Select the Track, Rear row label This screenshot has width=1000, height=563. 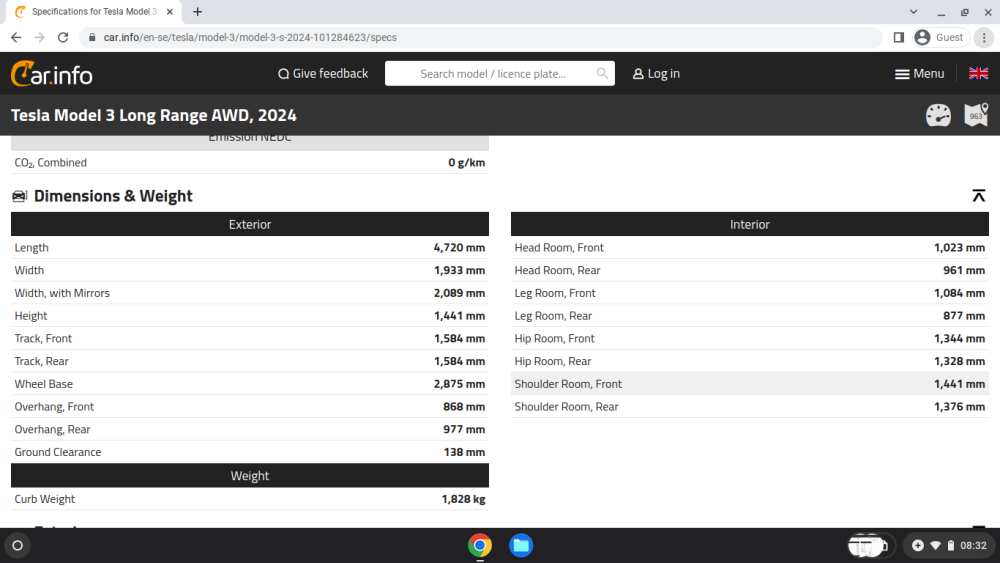41,361
